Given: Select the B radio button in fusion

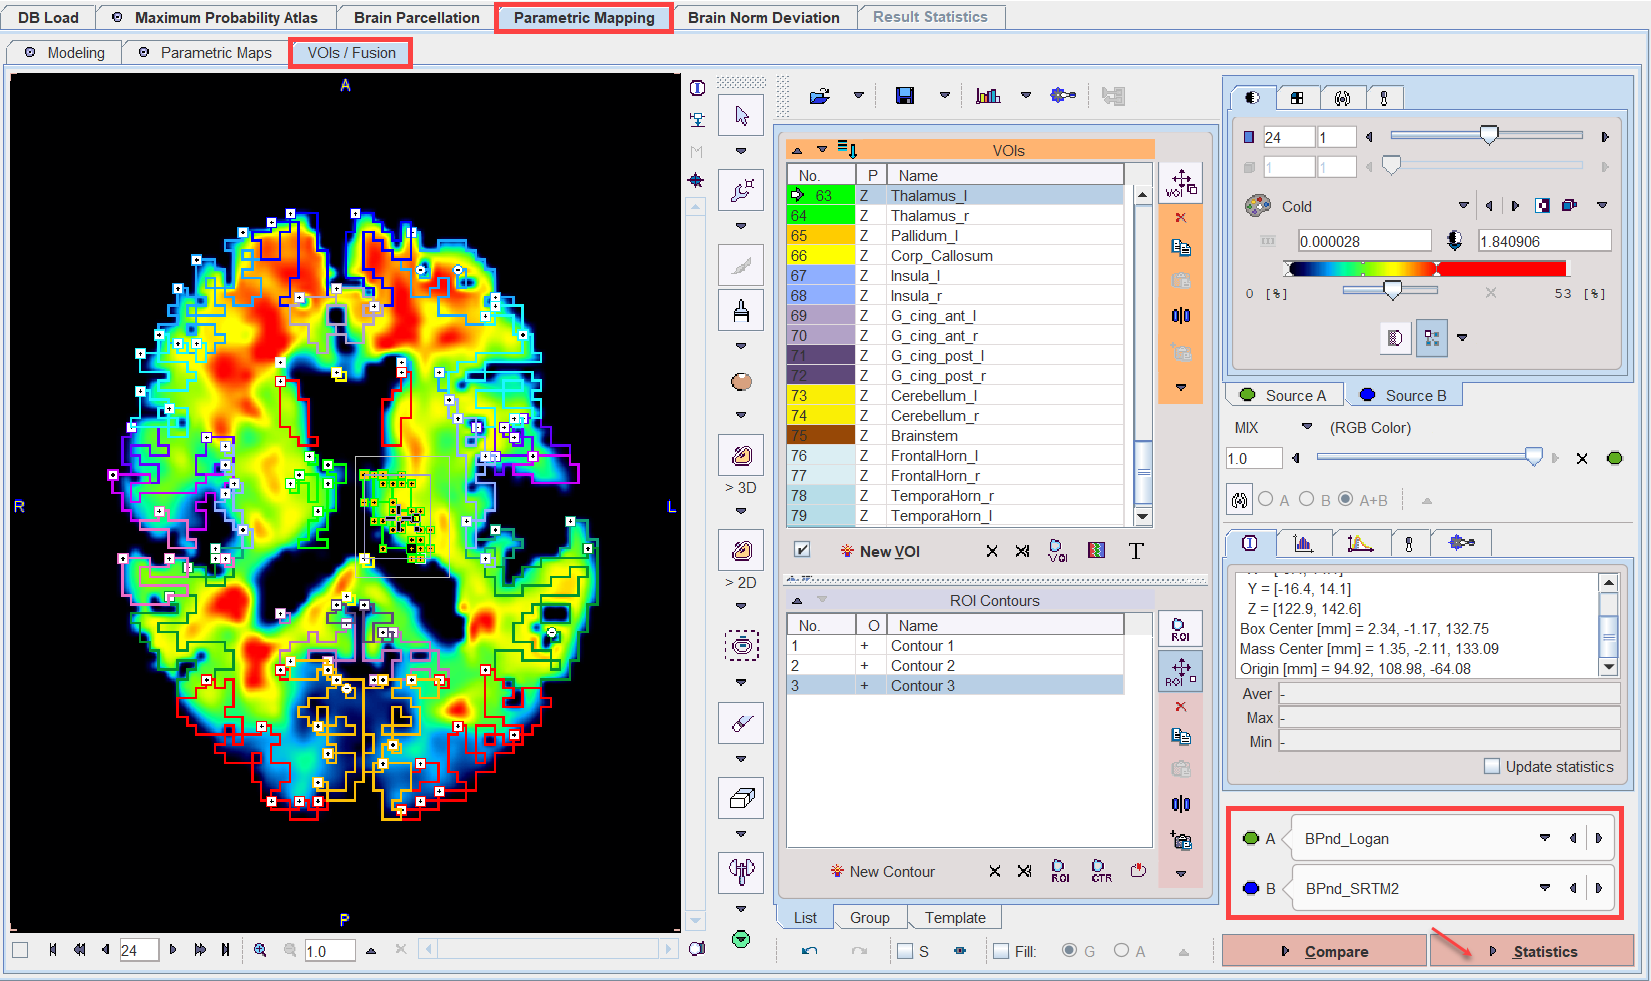Looking at the screenshot, I should (x=1307, y=499).
